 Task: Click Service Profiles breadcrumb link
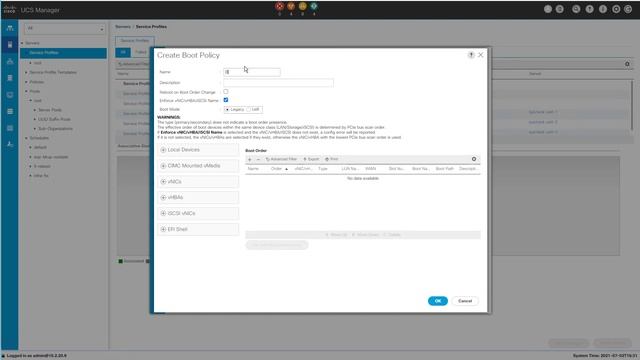tap(151, 27)
